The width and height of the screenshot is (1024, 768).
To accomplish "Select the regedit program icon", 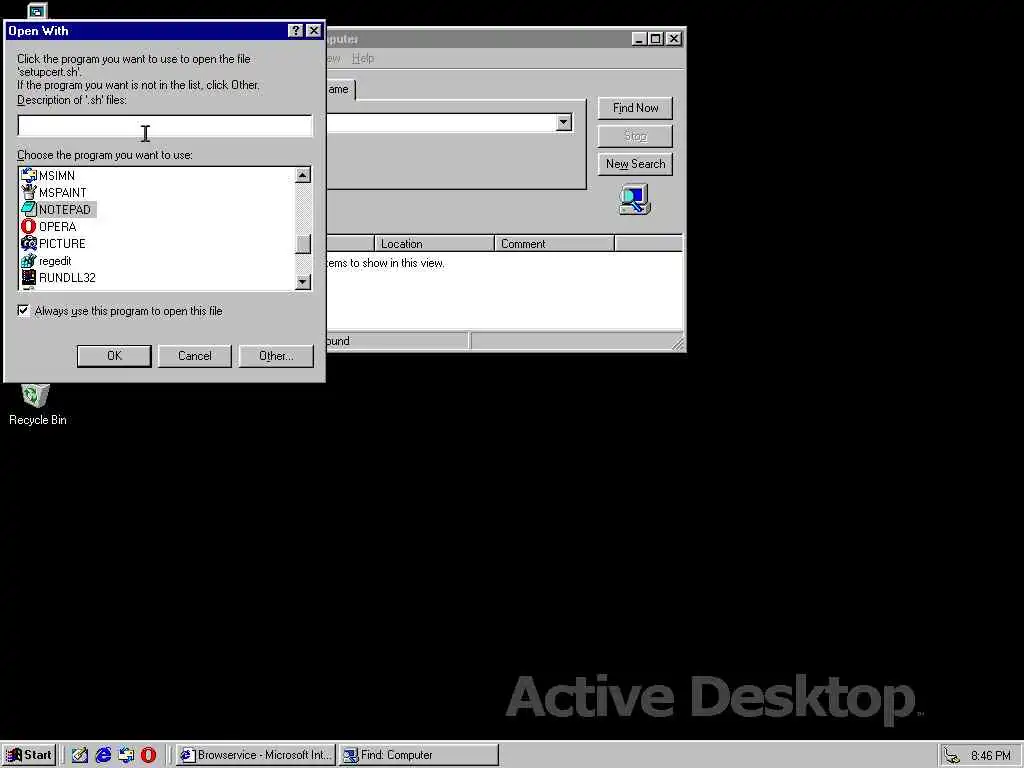I will 29,261.
